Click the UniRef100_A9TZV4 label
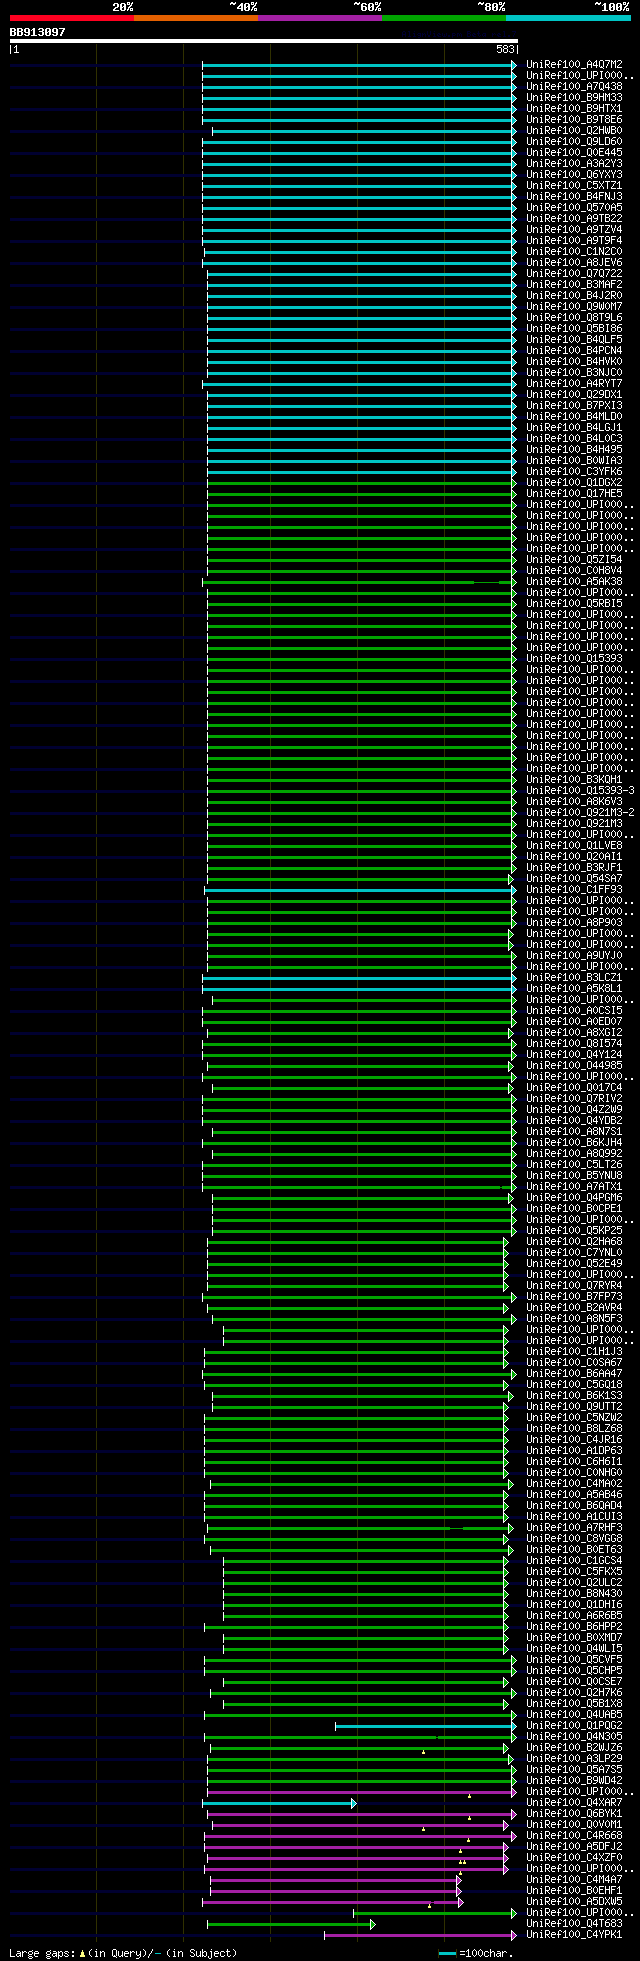 (574, 230)
